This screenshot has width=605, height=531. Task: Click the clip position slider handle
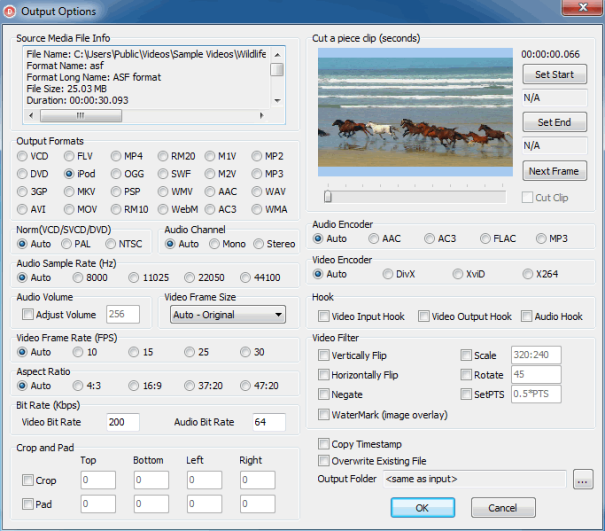(328, 196)
